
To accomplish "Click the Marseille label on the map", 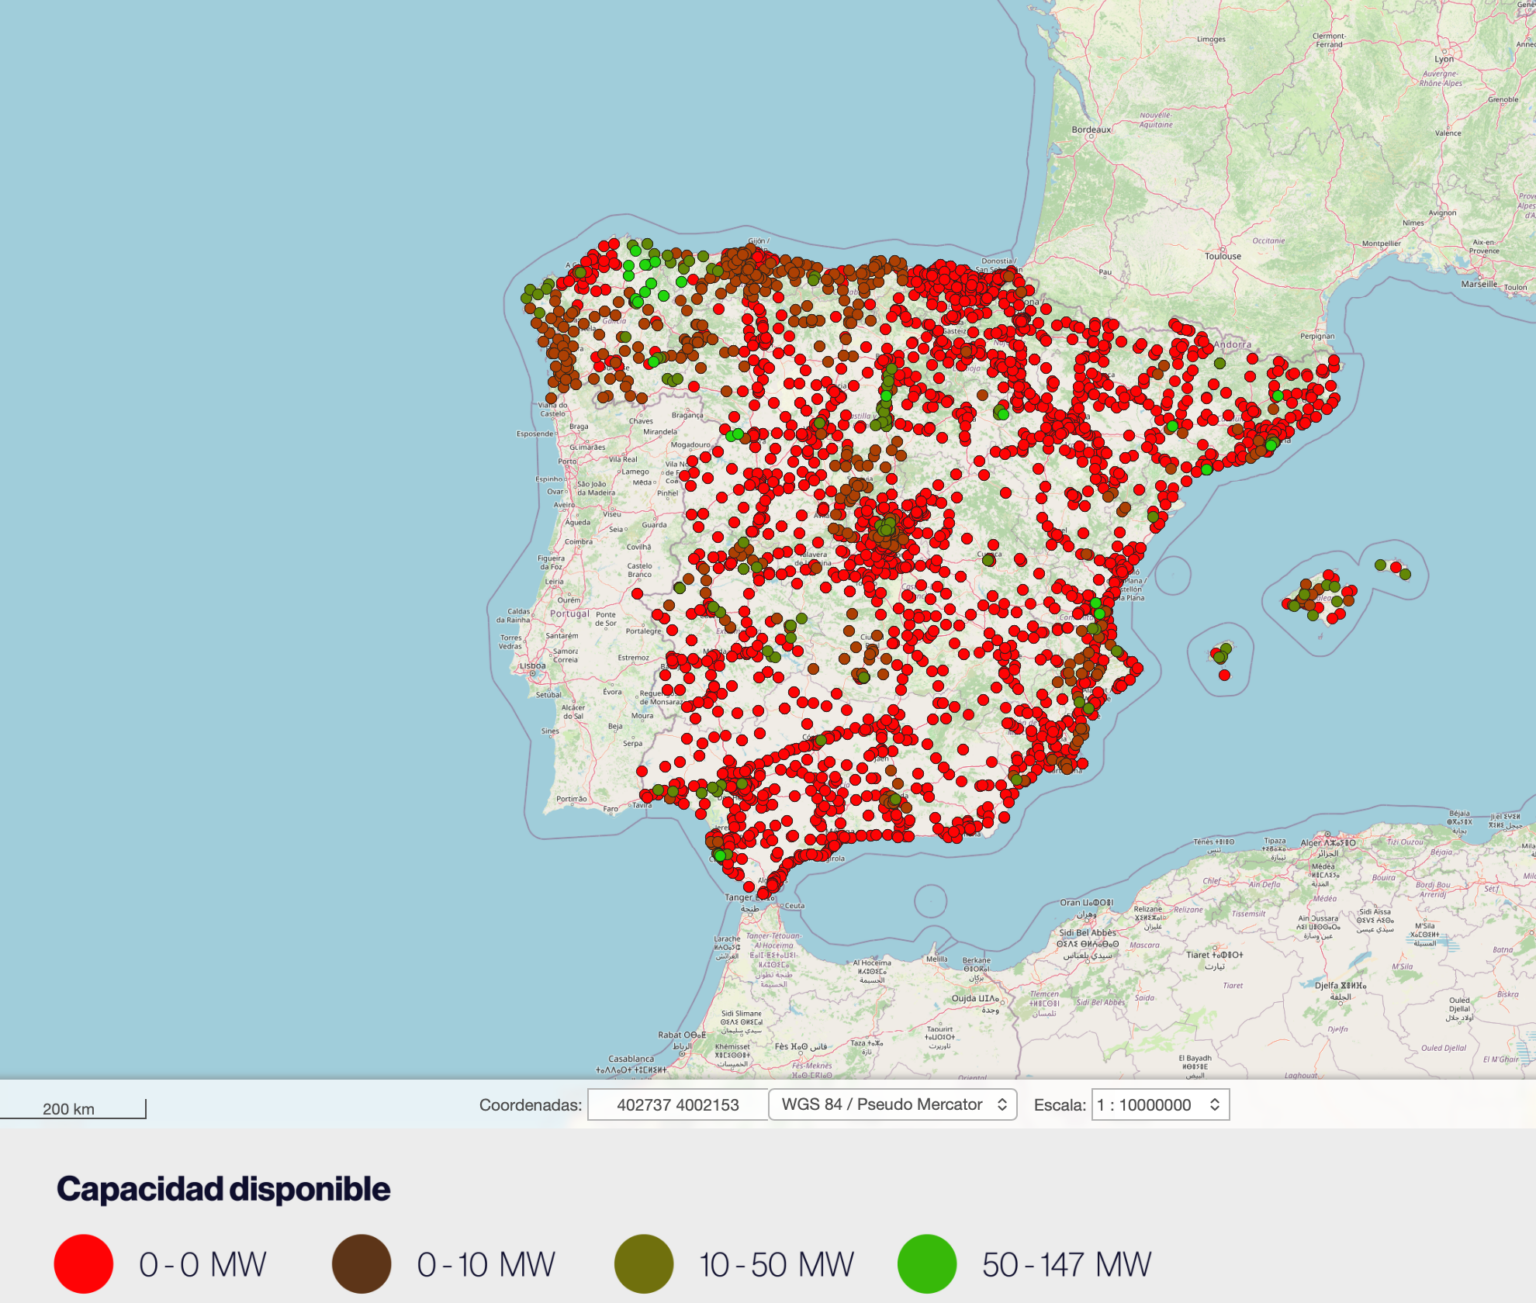I will [1479, 284].
